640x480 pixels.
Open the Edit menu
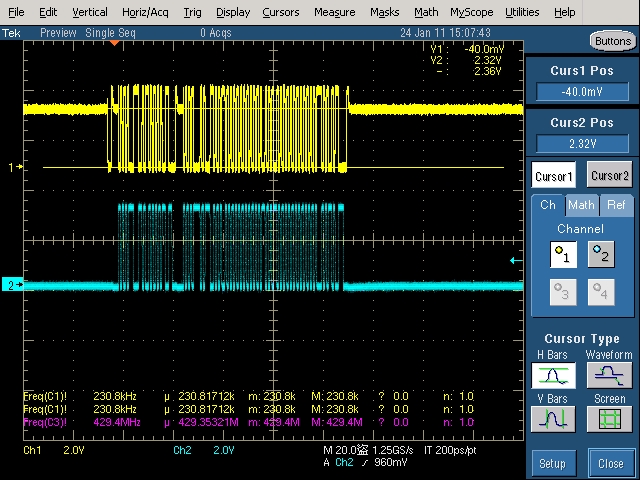48,12
